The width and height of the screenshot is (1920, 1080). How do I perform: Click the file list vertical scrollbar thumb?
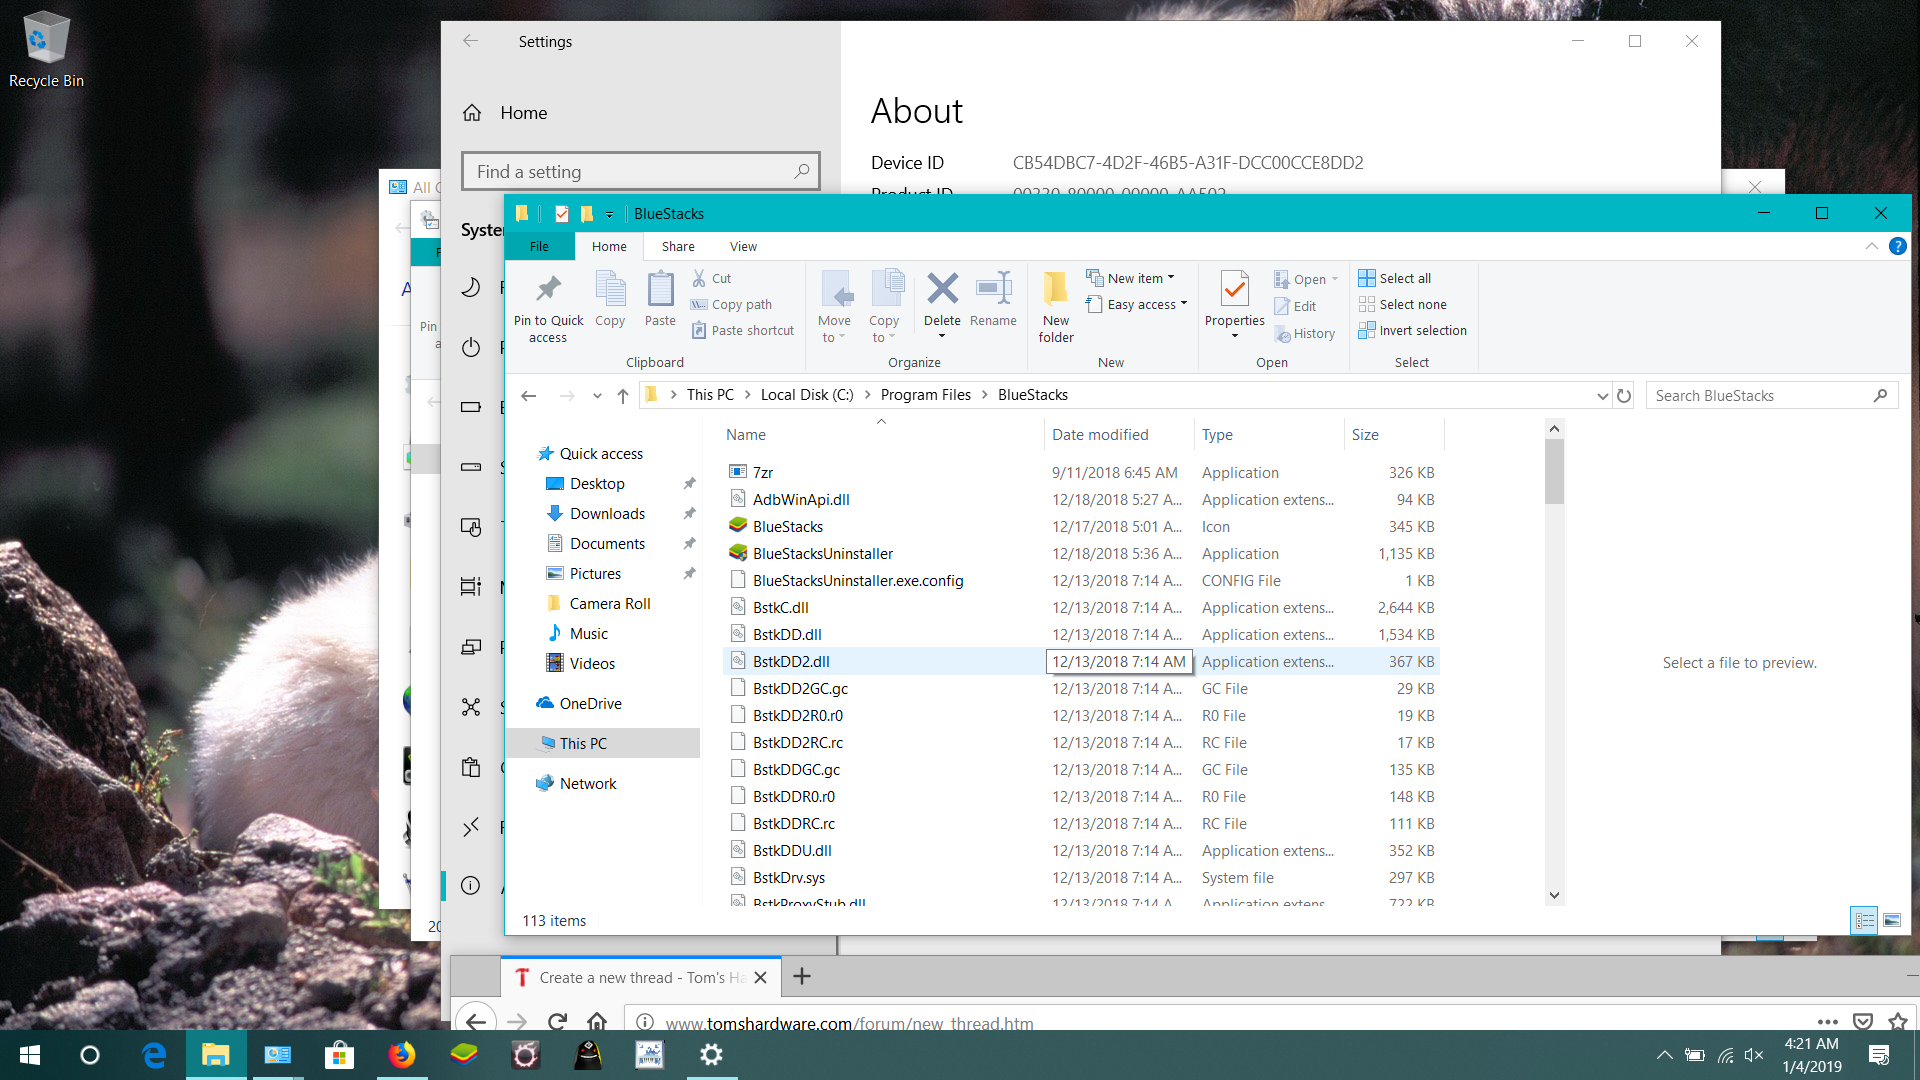(x=1554, y=470)
